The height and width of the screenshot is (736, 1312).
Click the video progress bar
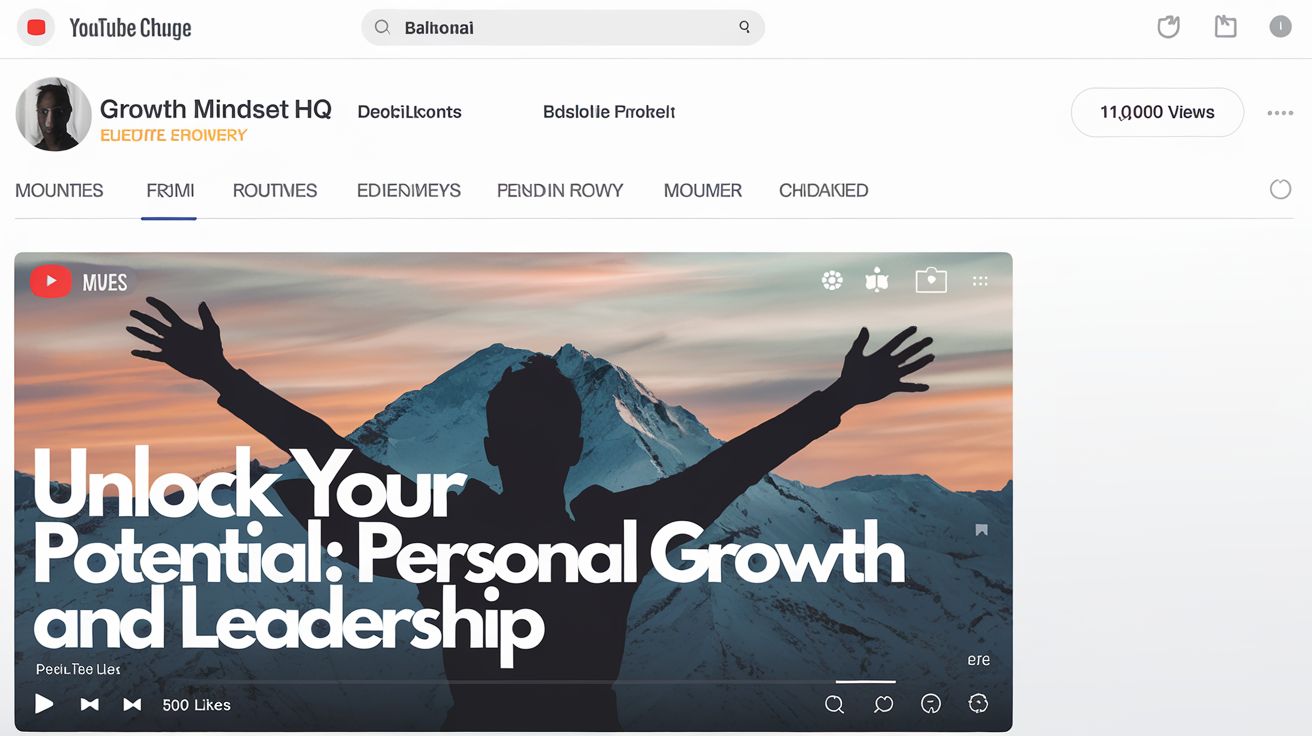[x=514, y=682]
